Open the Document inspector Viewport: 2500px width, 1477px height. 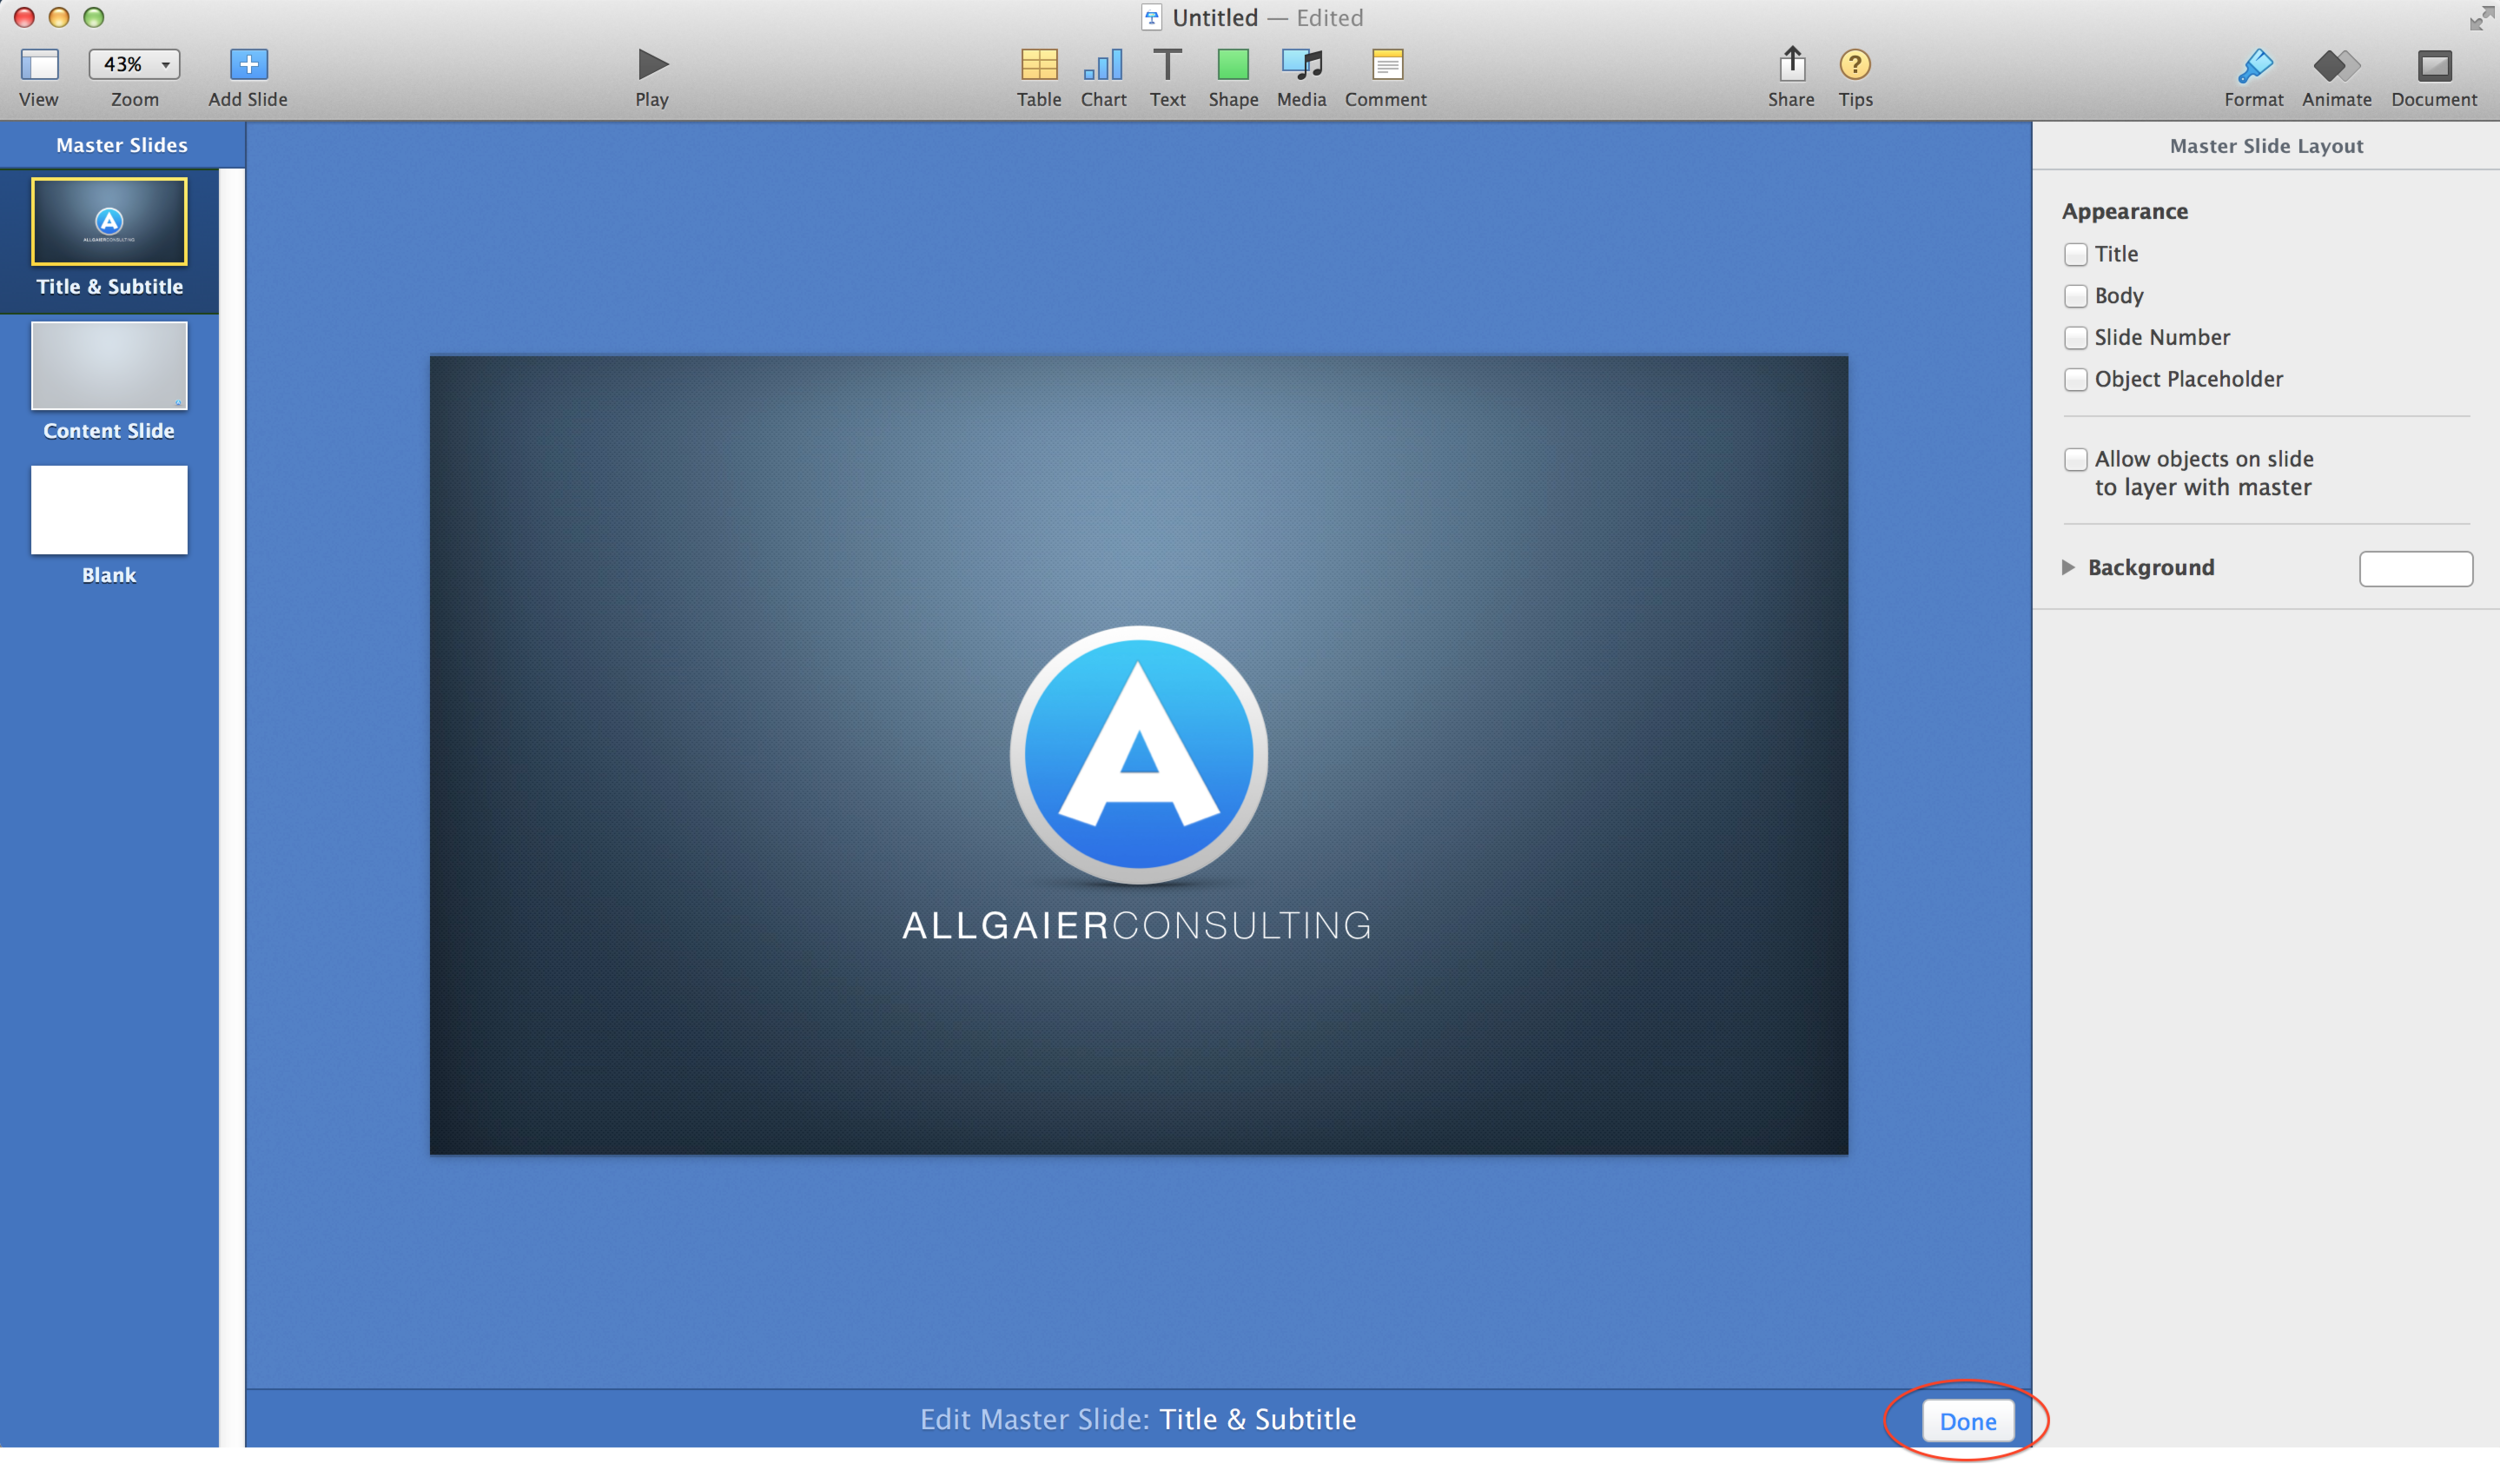pos(2434,65)
